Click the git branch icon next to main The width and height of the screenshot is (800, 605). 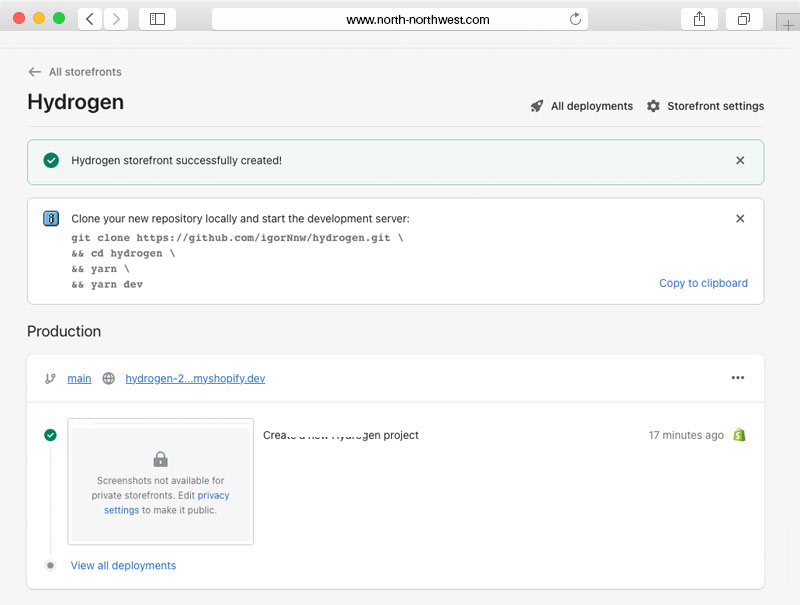pos(50,378)
